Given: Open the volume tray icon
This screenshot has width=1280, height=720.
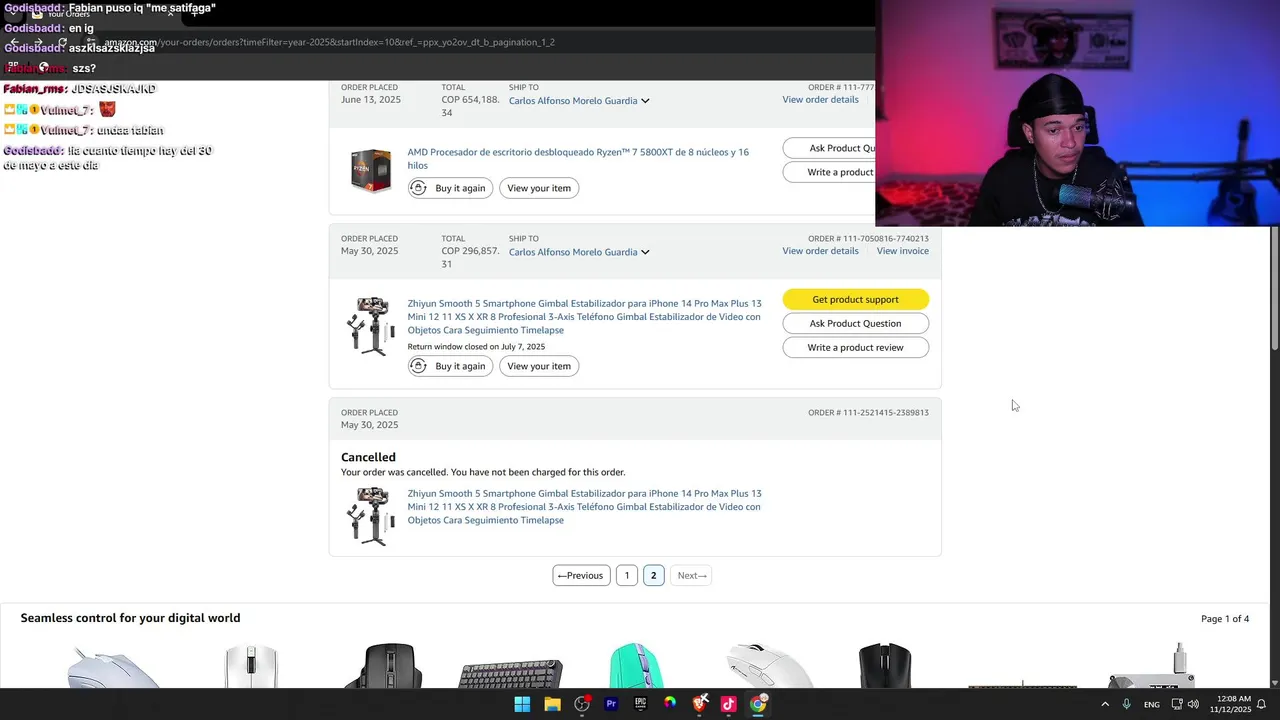Looking at the screenshot, I should click(1193, 704).
